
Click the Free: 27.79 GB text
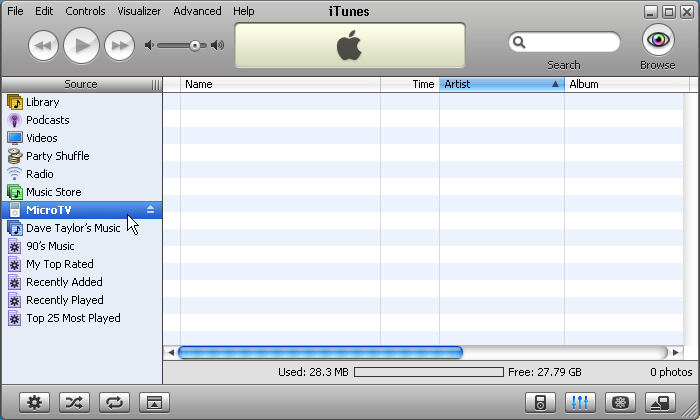click(545, 372)
